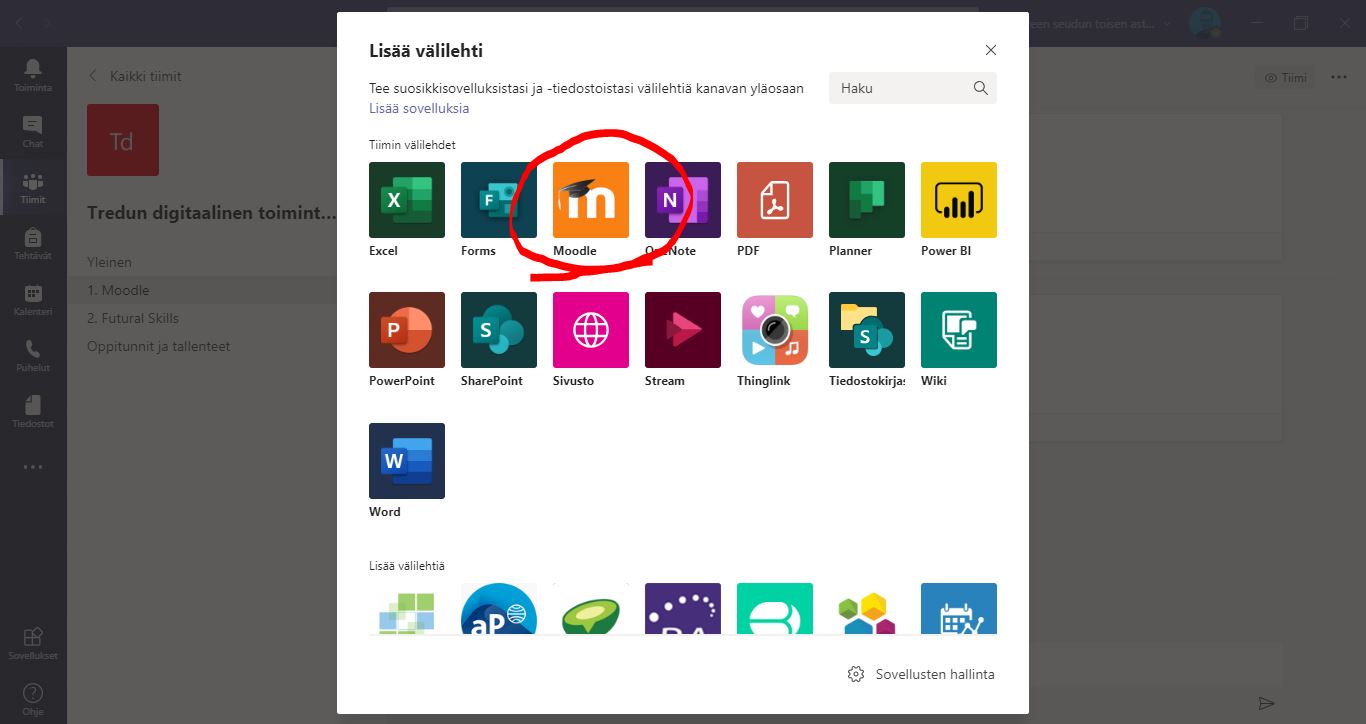Select the Yleinen channel
Viewport: 1366px width, 724px height.
pos(109,262)
